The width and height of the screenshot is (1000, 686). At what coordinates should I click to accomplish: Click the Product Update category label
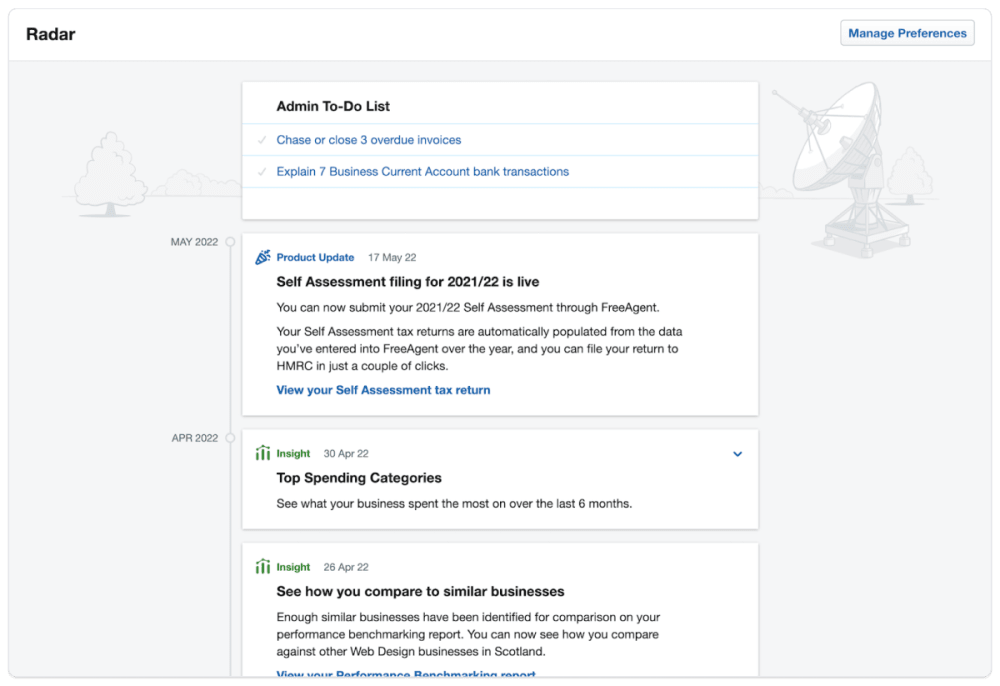(315, 258)
